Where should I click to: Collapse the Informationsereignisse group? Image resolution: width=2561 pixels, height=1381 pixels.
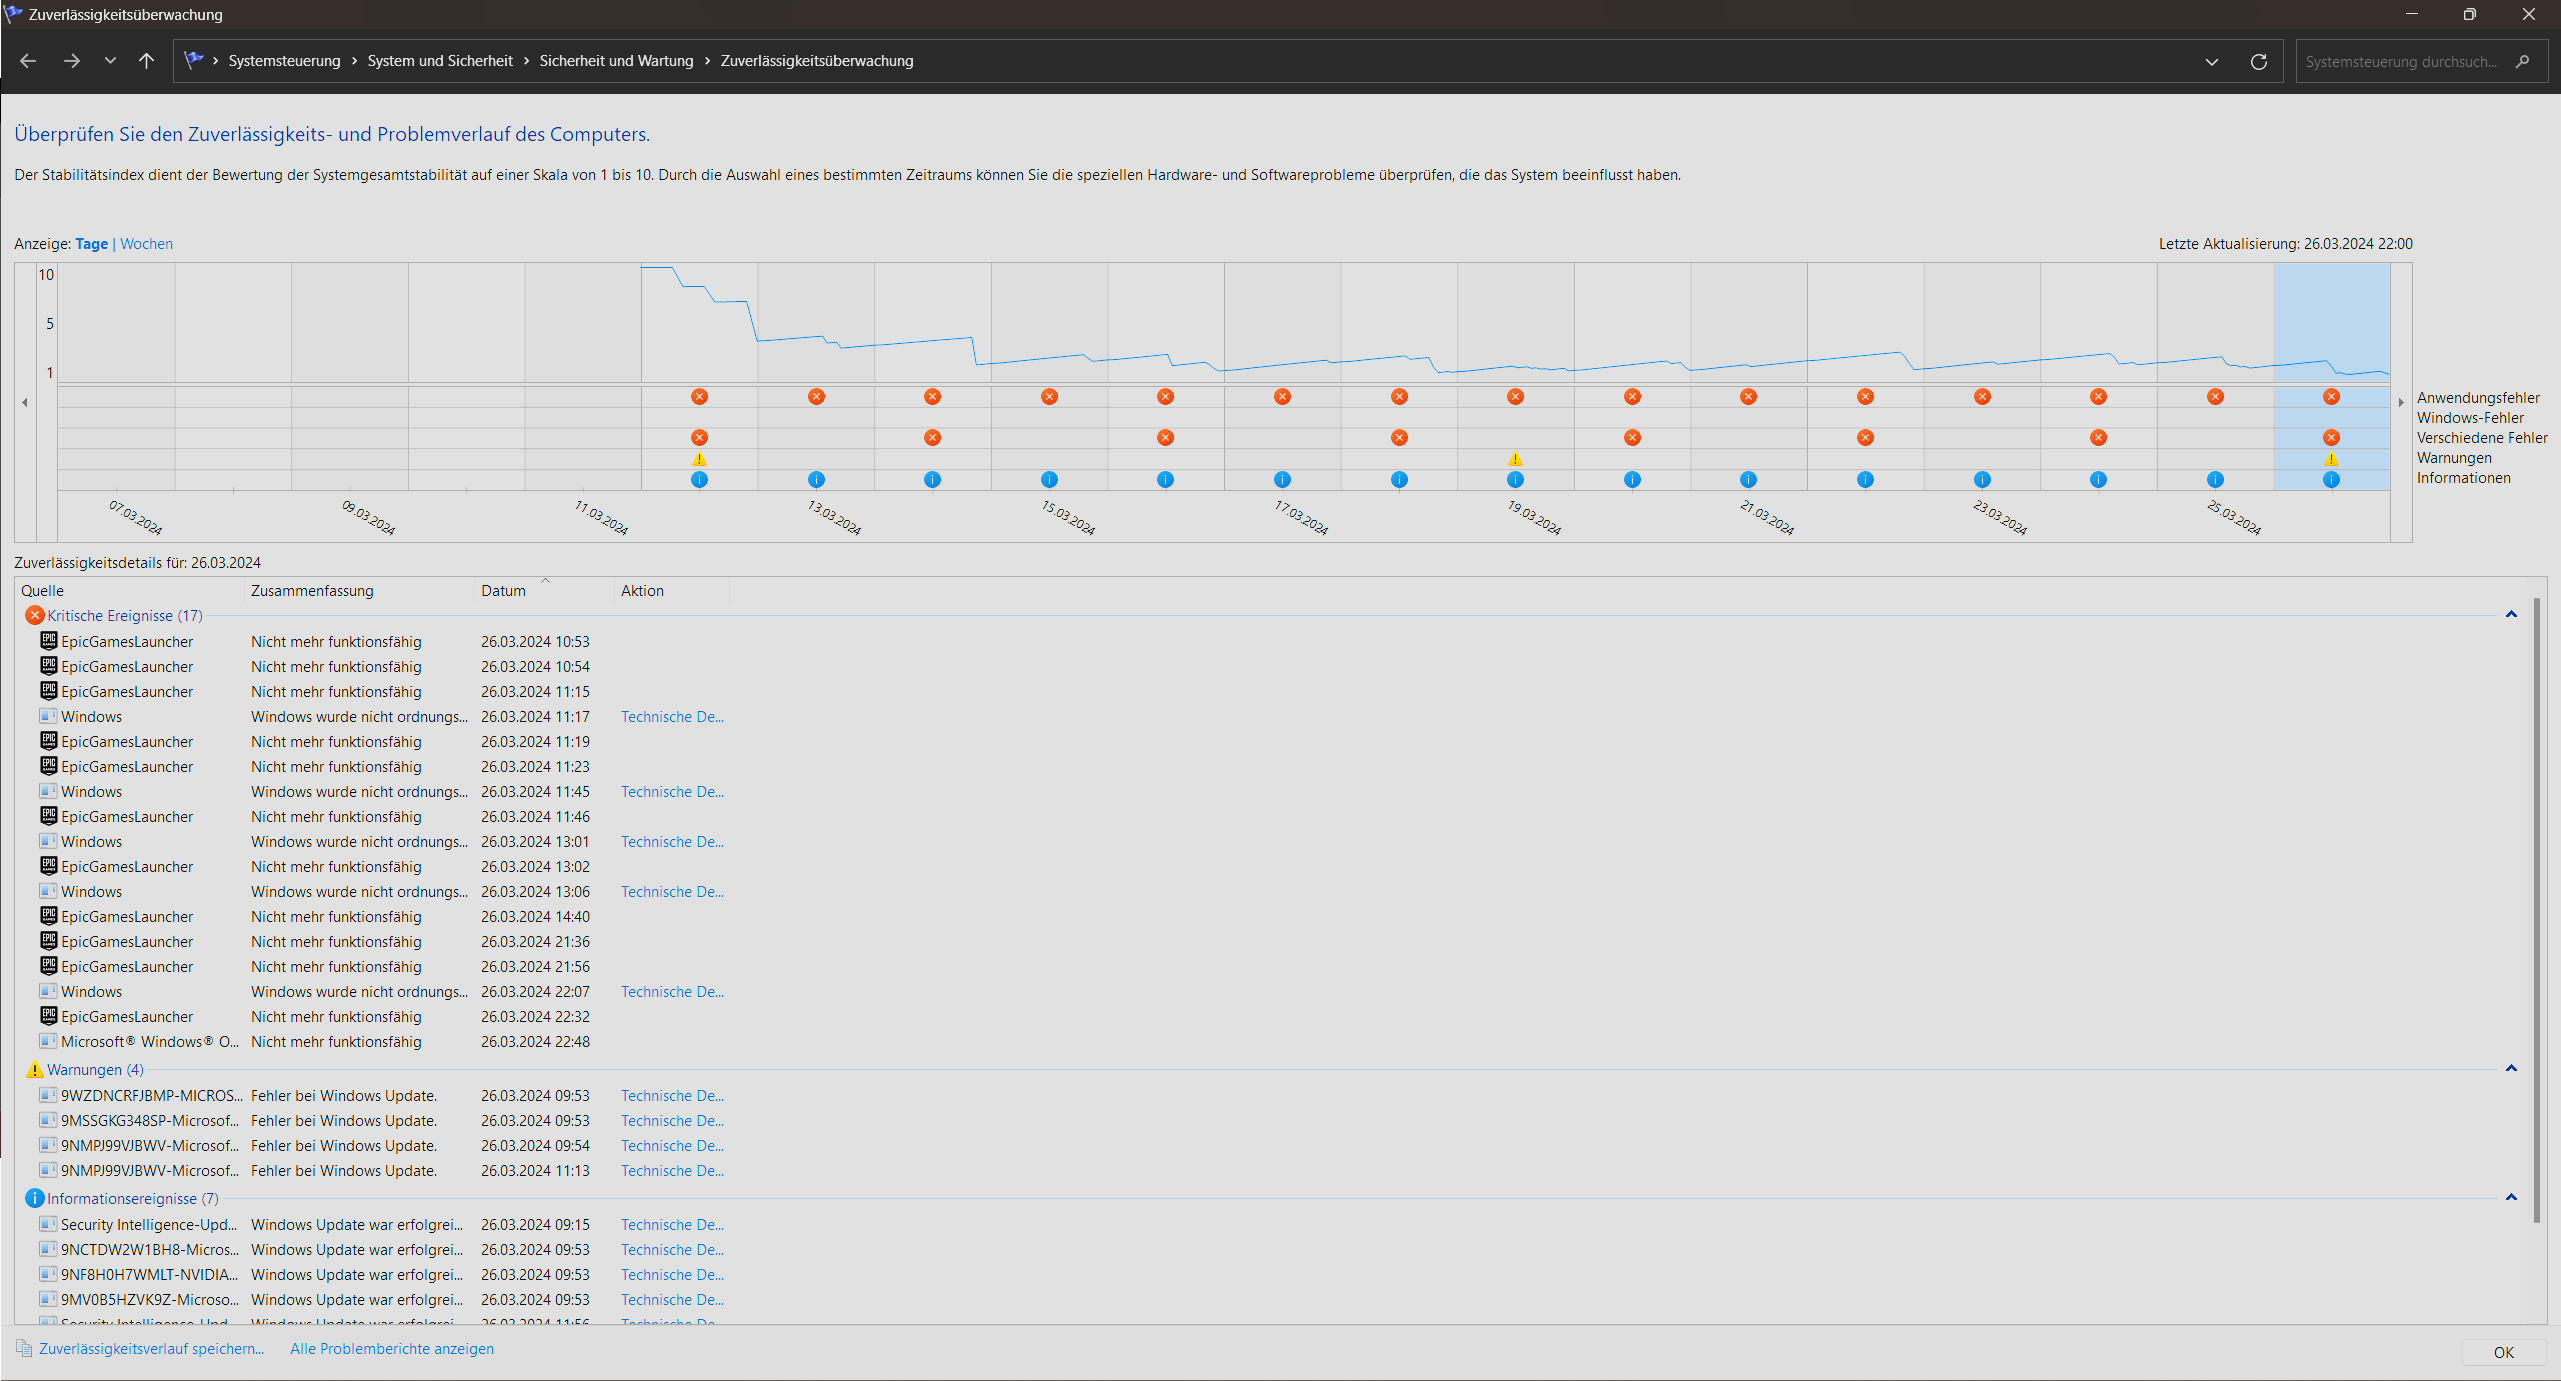point(2510,1198)
